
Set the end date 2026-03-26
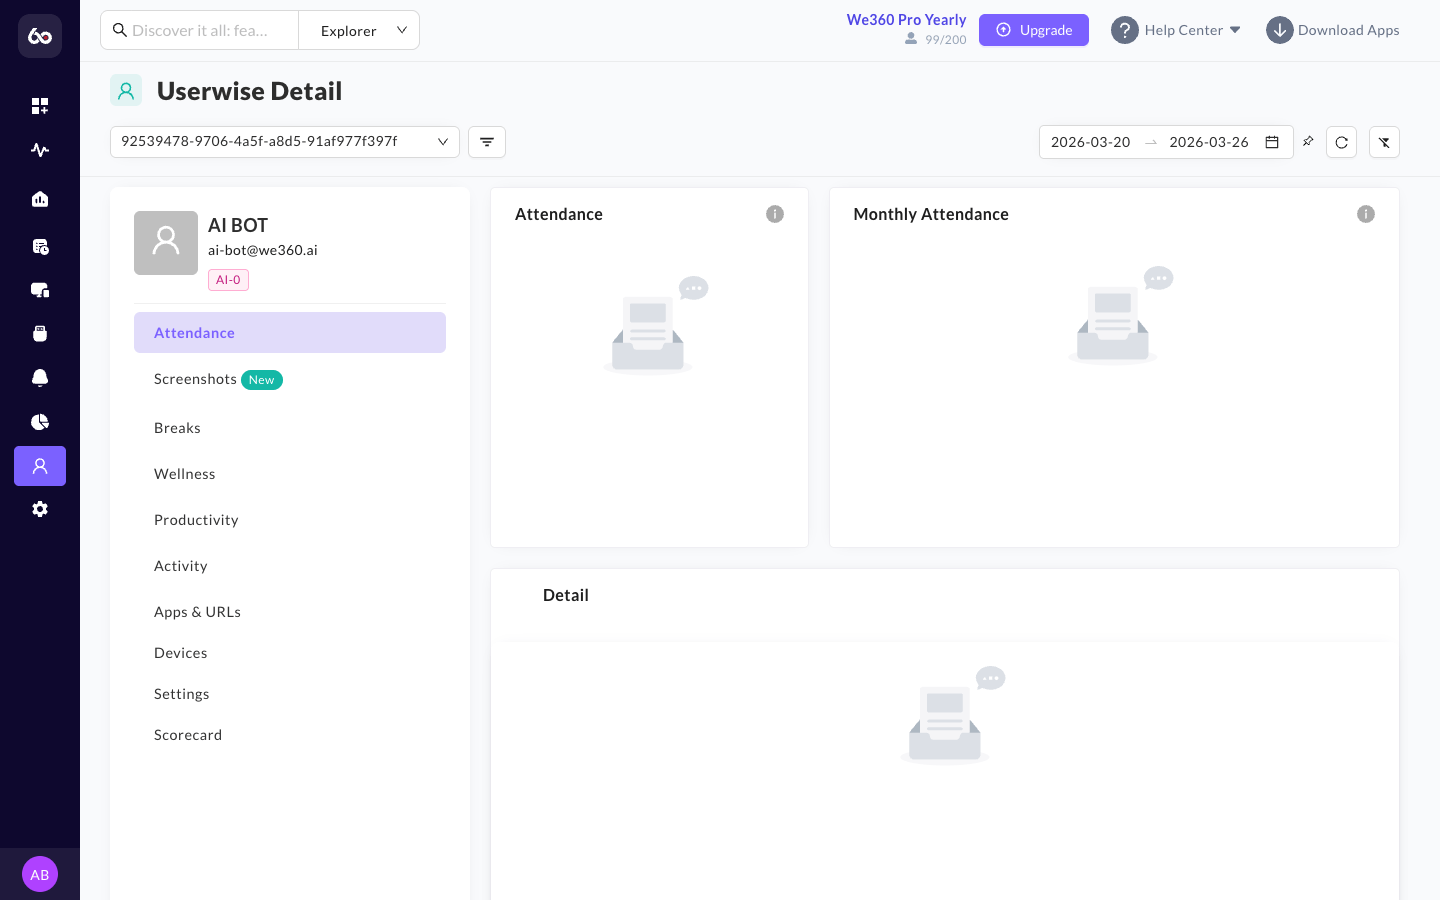[1209, 142]
